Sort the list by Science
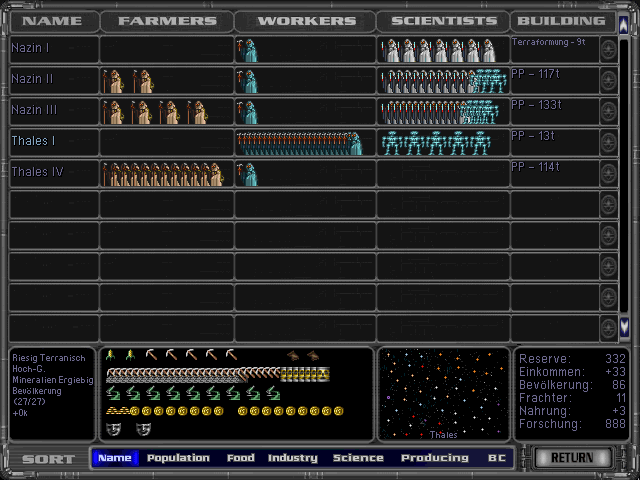The height and width of the screenshot is (480, 640). 358,458
